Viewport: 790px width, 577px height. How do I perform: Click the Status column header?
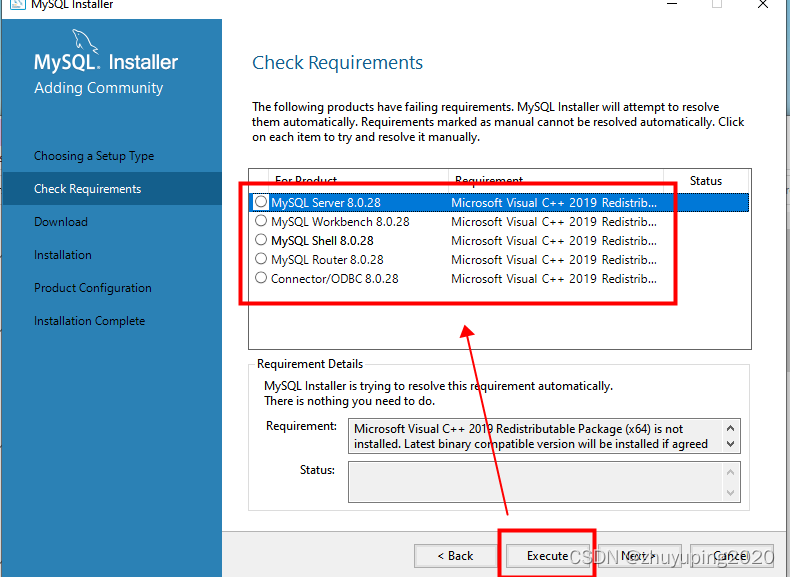coord(706,180)
